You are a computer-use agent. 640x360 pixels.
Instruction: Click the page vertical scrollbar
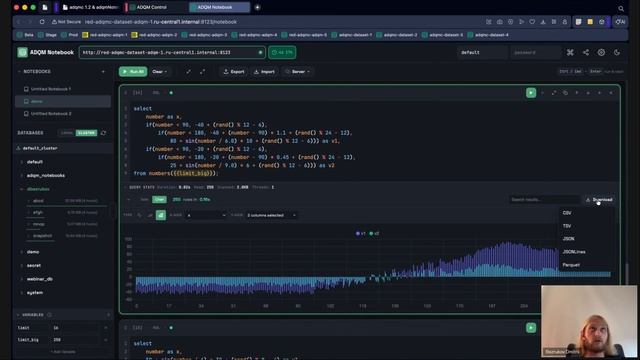[x=628, y=273]
